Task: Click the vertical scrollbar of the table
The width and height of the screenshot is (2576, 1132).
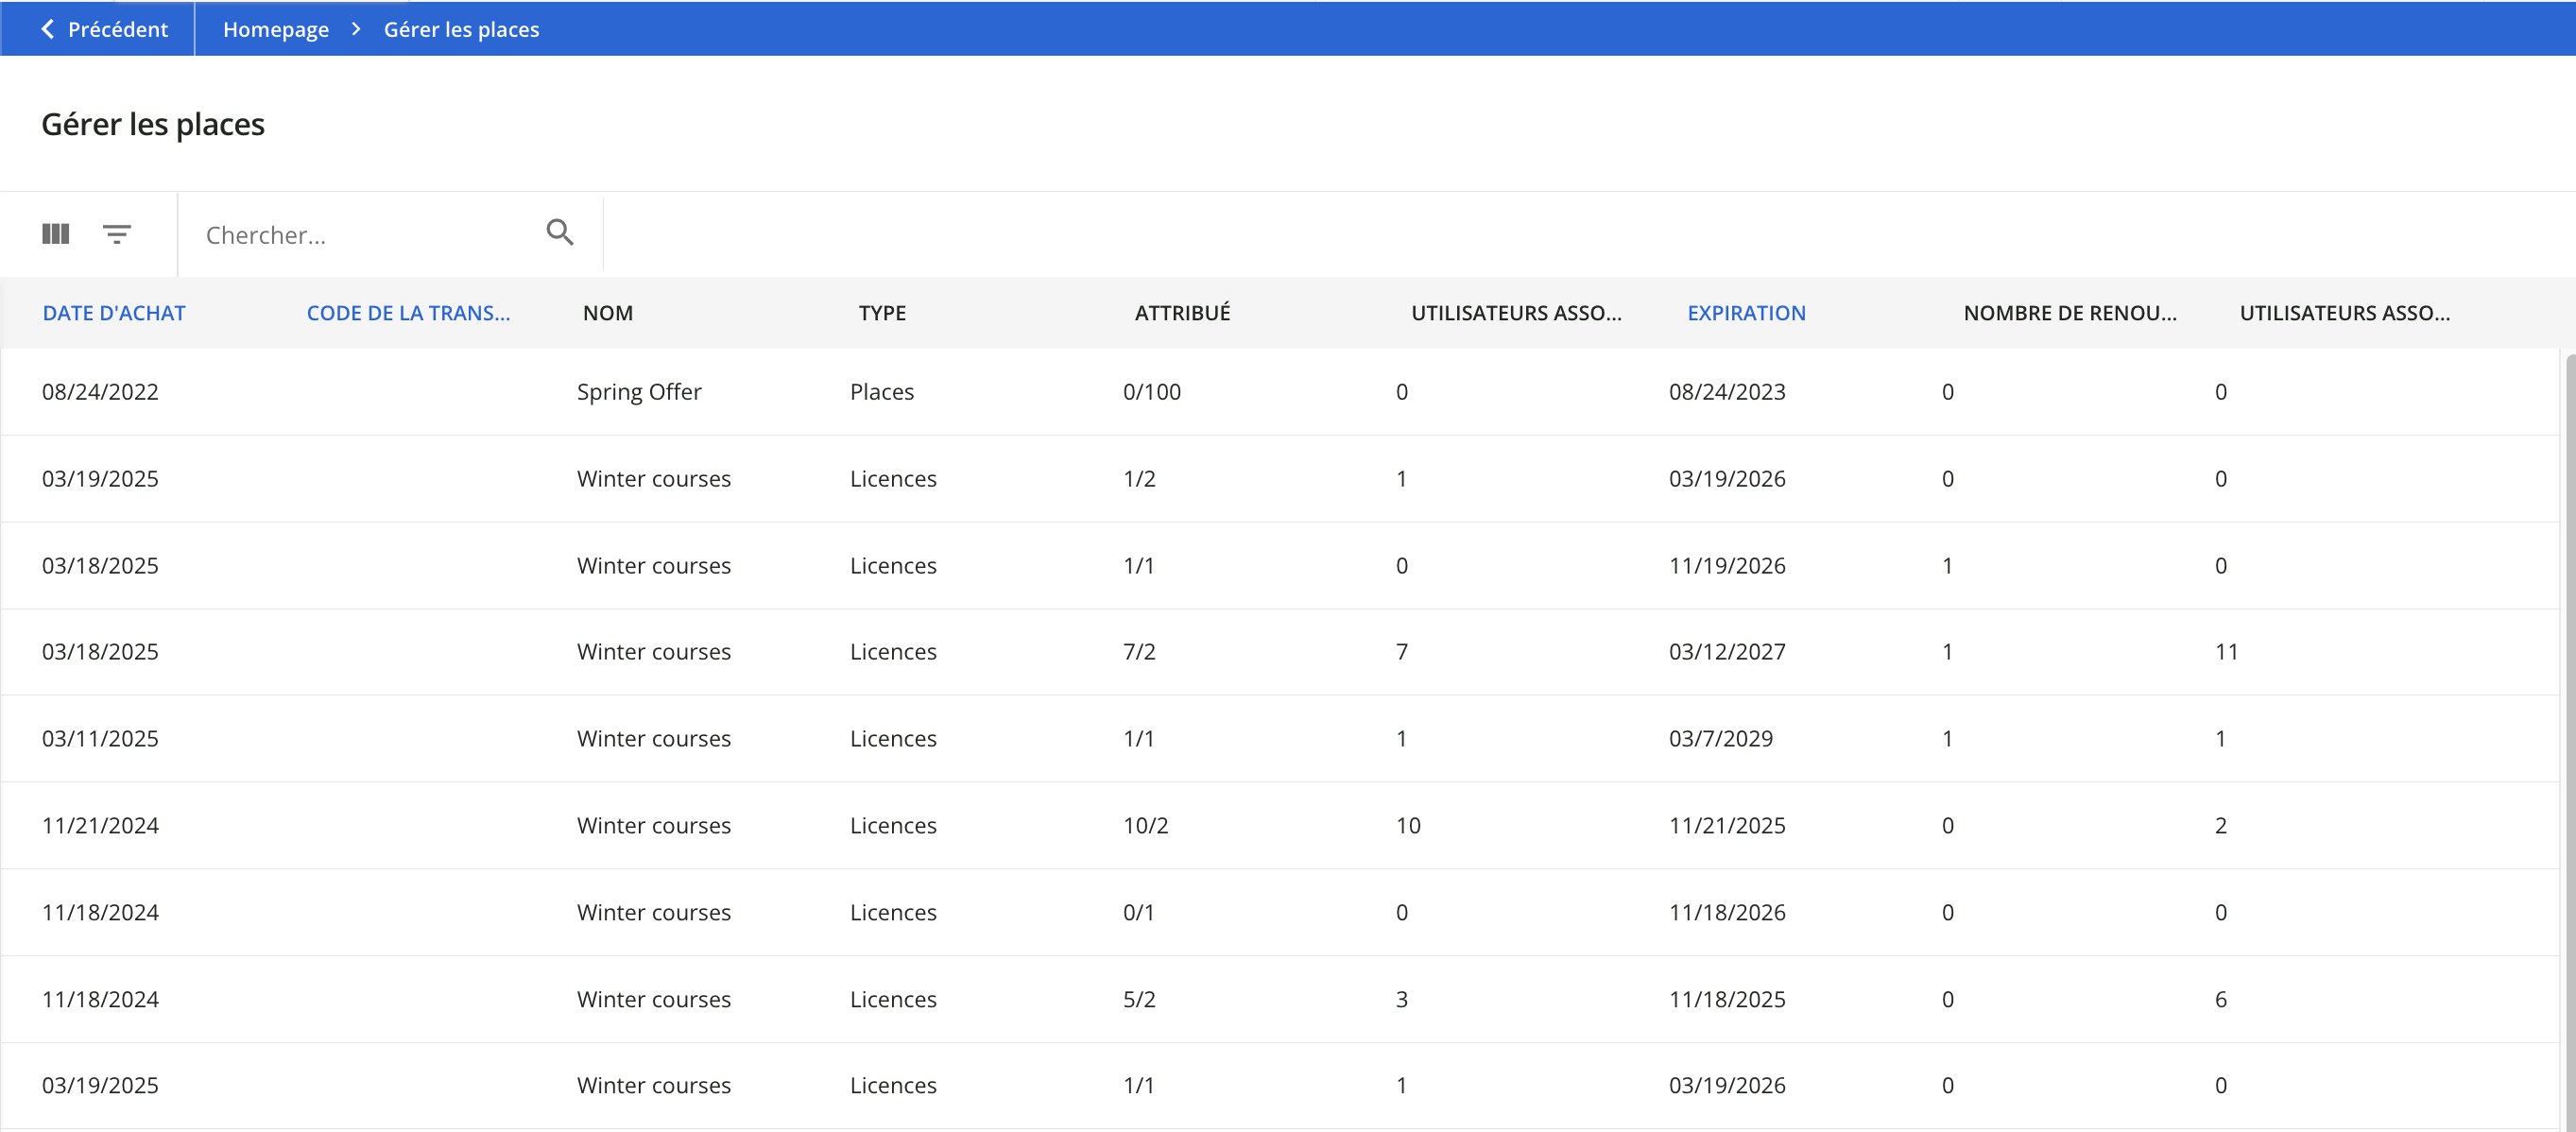Action: (2569, 741)
